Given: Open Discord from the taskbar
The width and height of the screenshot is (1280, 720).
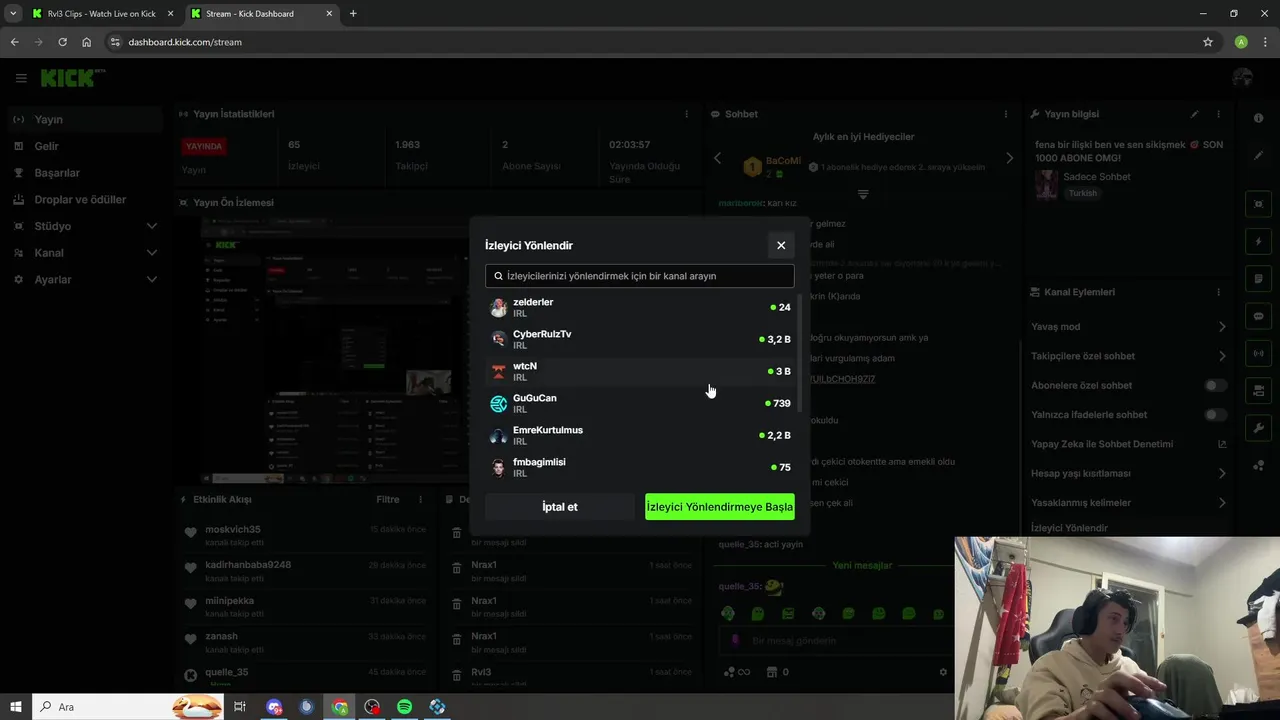Looking at the screenshot, I should [x=275, y=707].
